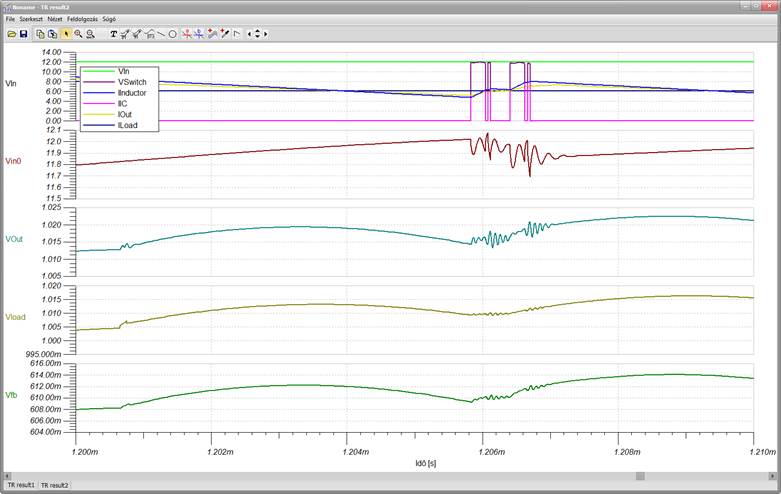Click the 14.00 tick on top axis

(x=51, y=52)
